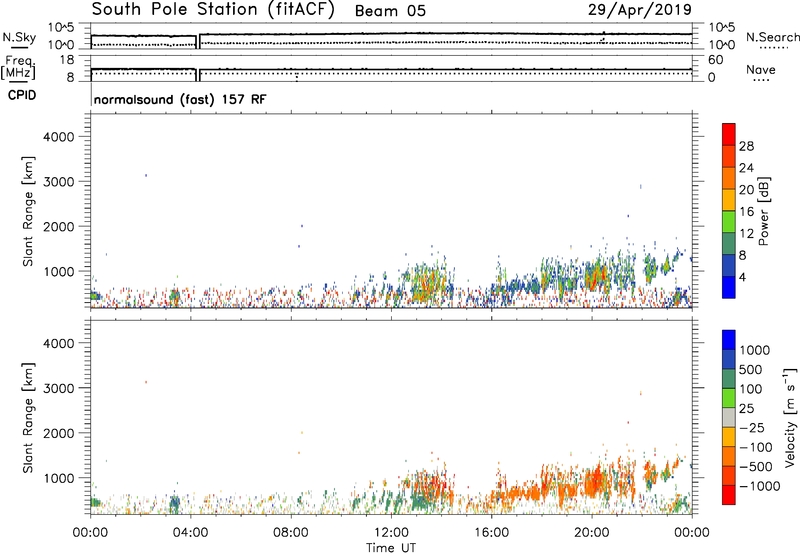Click the 04:00 time tick label
The height and width of the screenshot is (554, 800).
coord(190,533)
